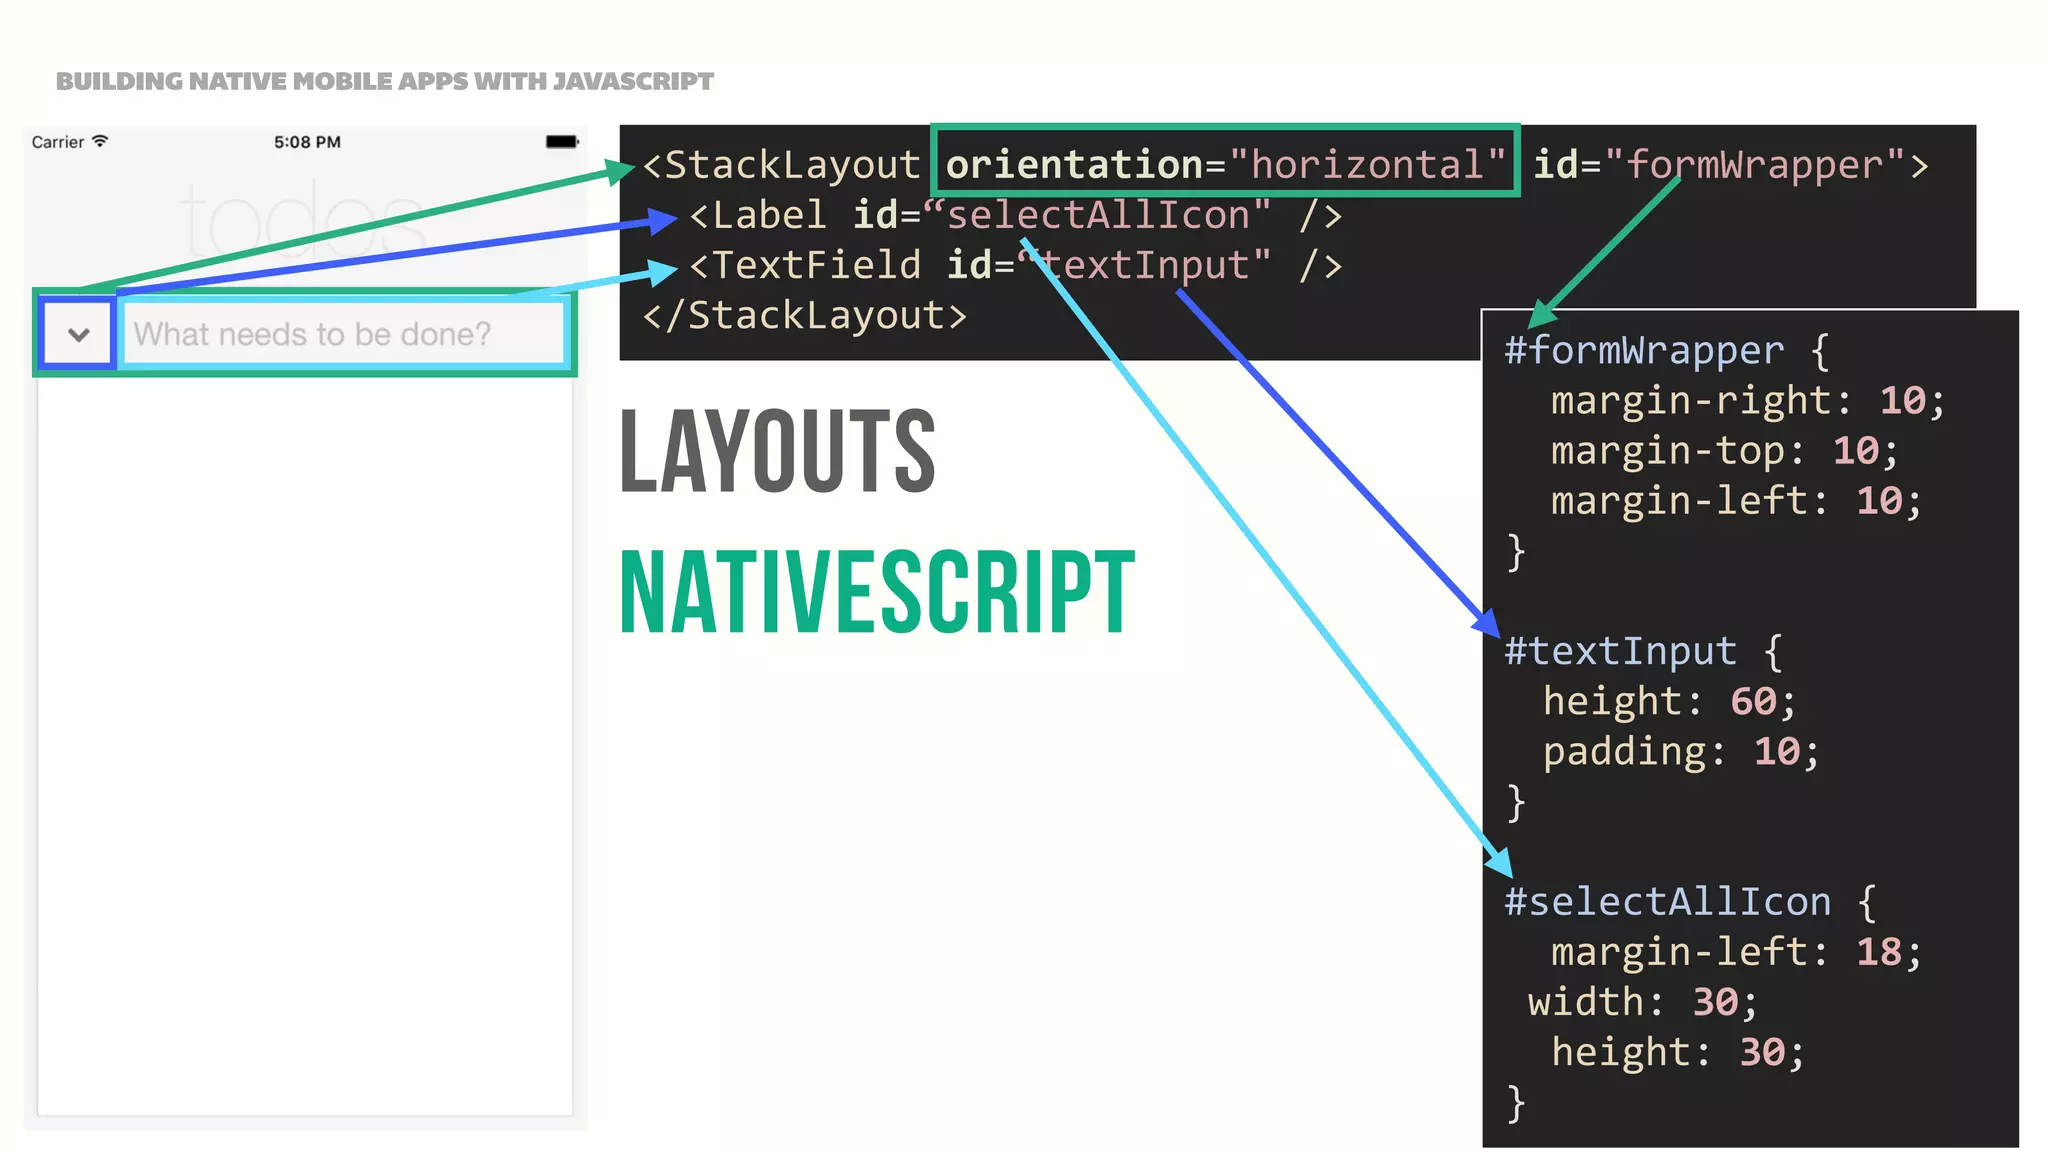Click 'width: 30;' CSS line
Screen dimensions: 2048x1152
point(1643,1002)
